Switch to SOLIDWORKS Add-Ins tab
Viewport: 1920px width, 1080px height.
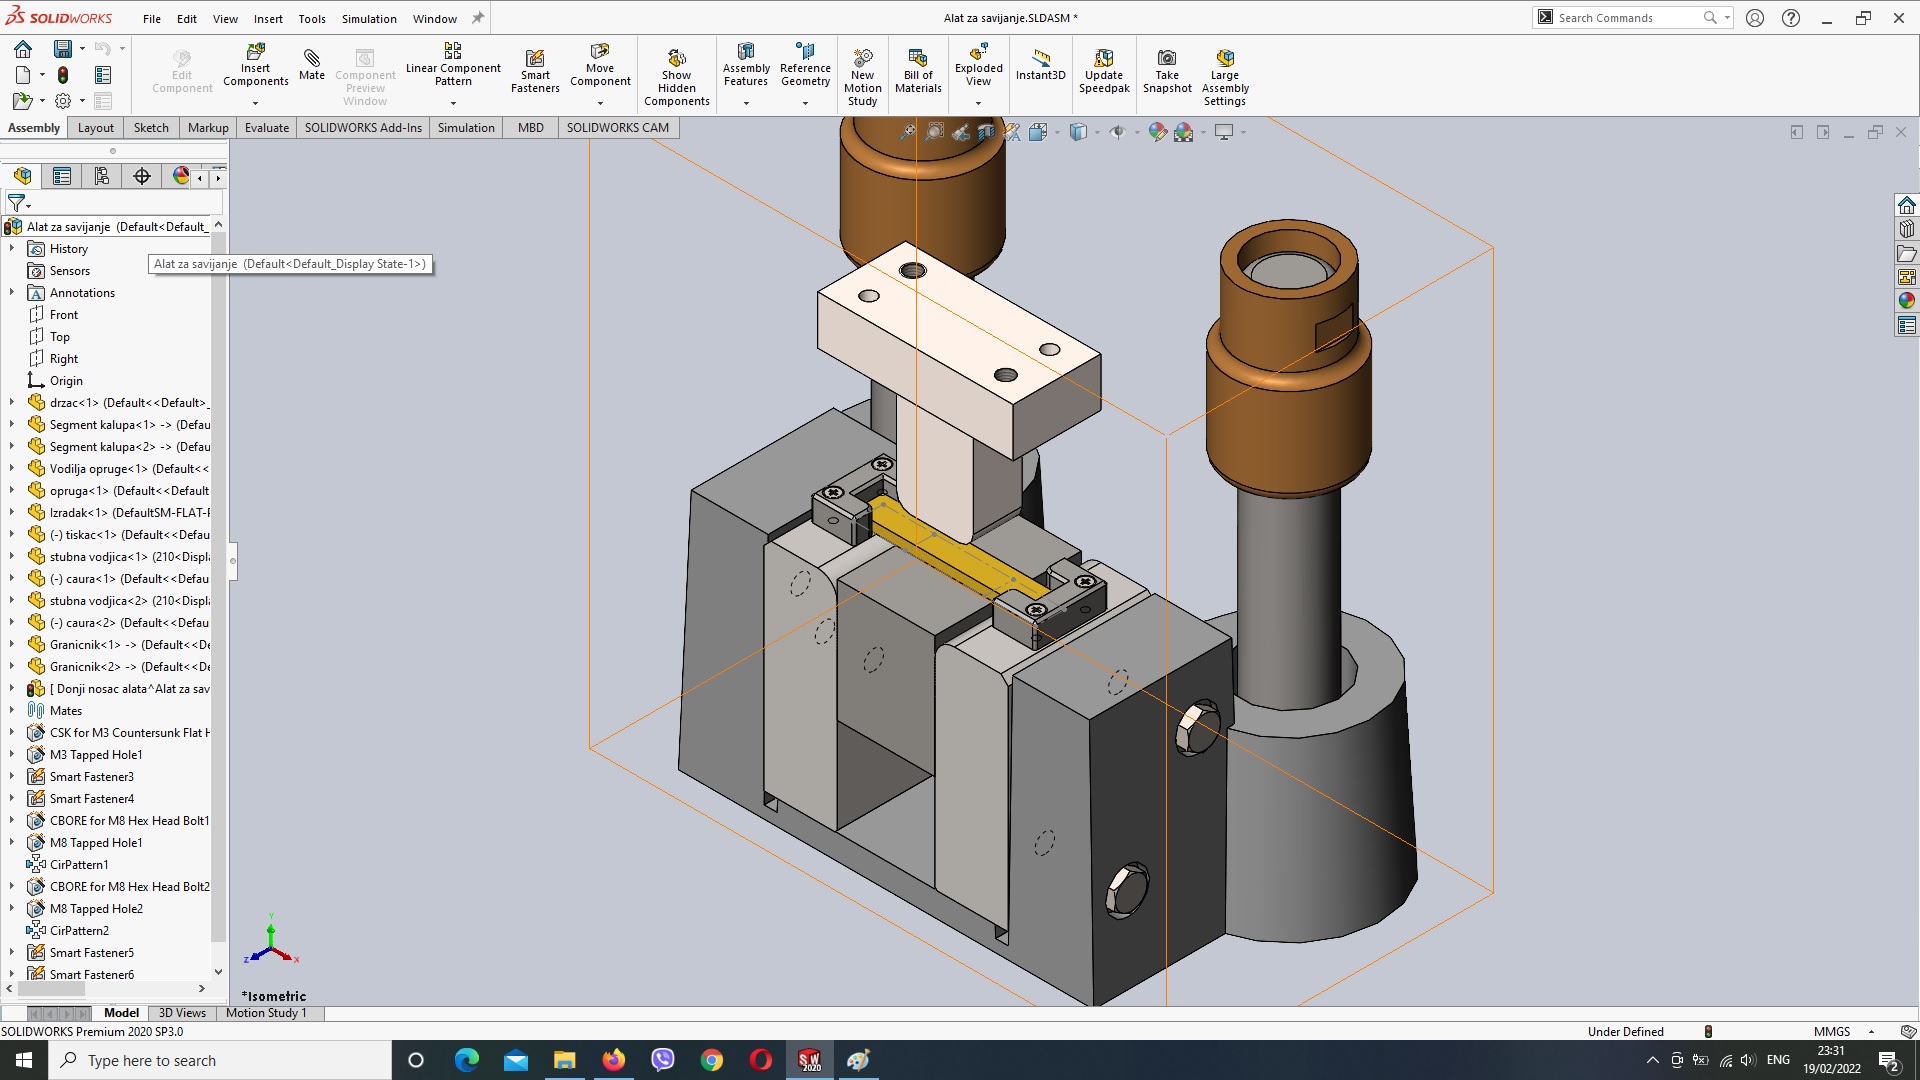coord(363,128)
